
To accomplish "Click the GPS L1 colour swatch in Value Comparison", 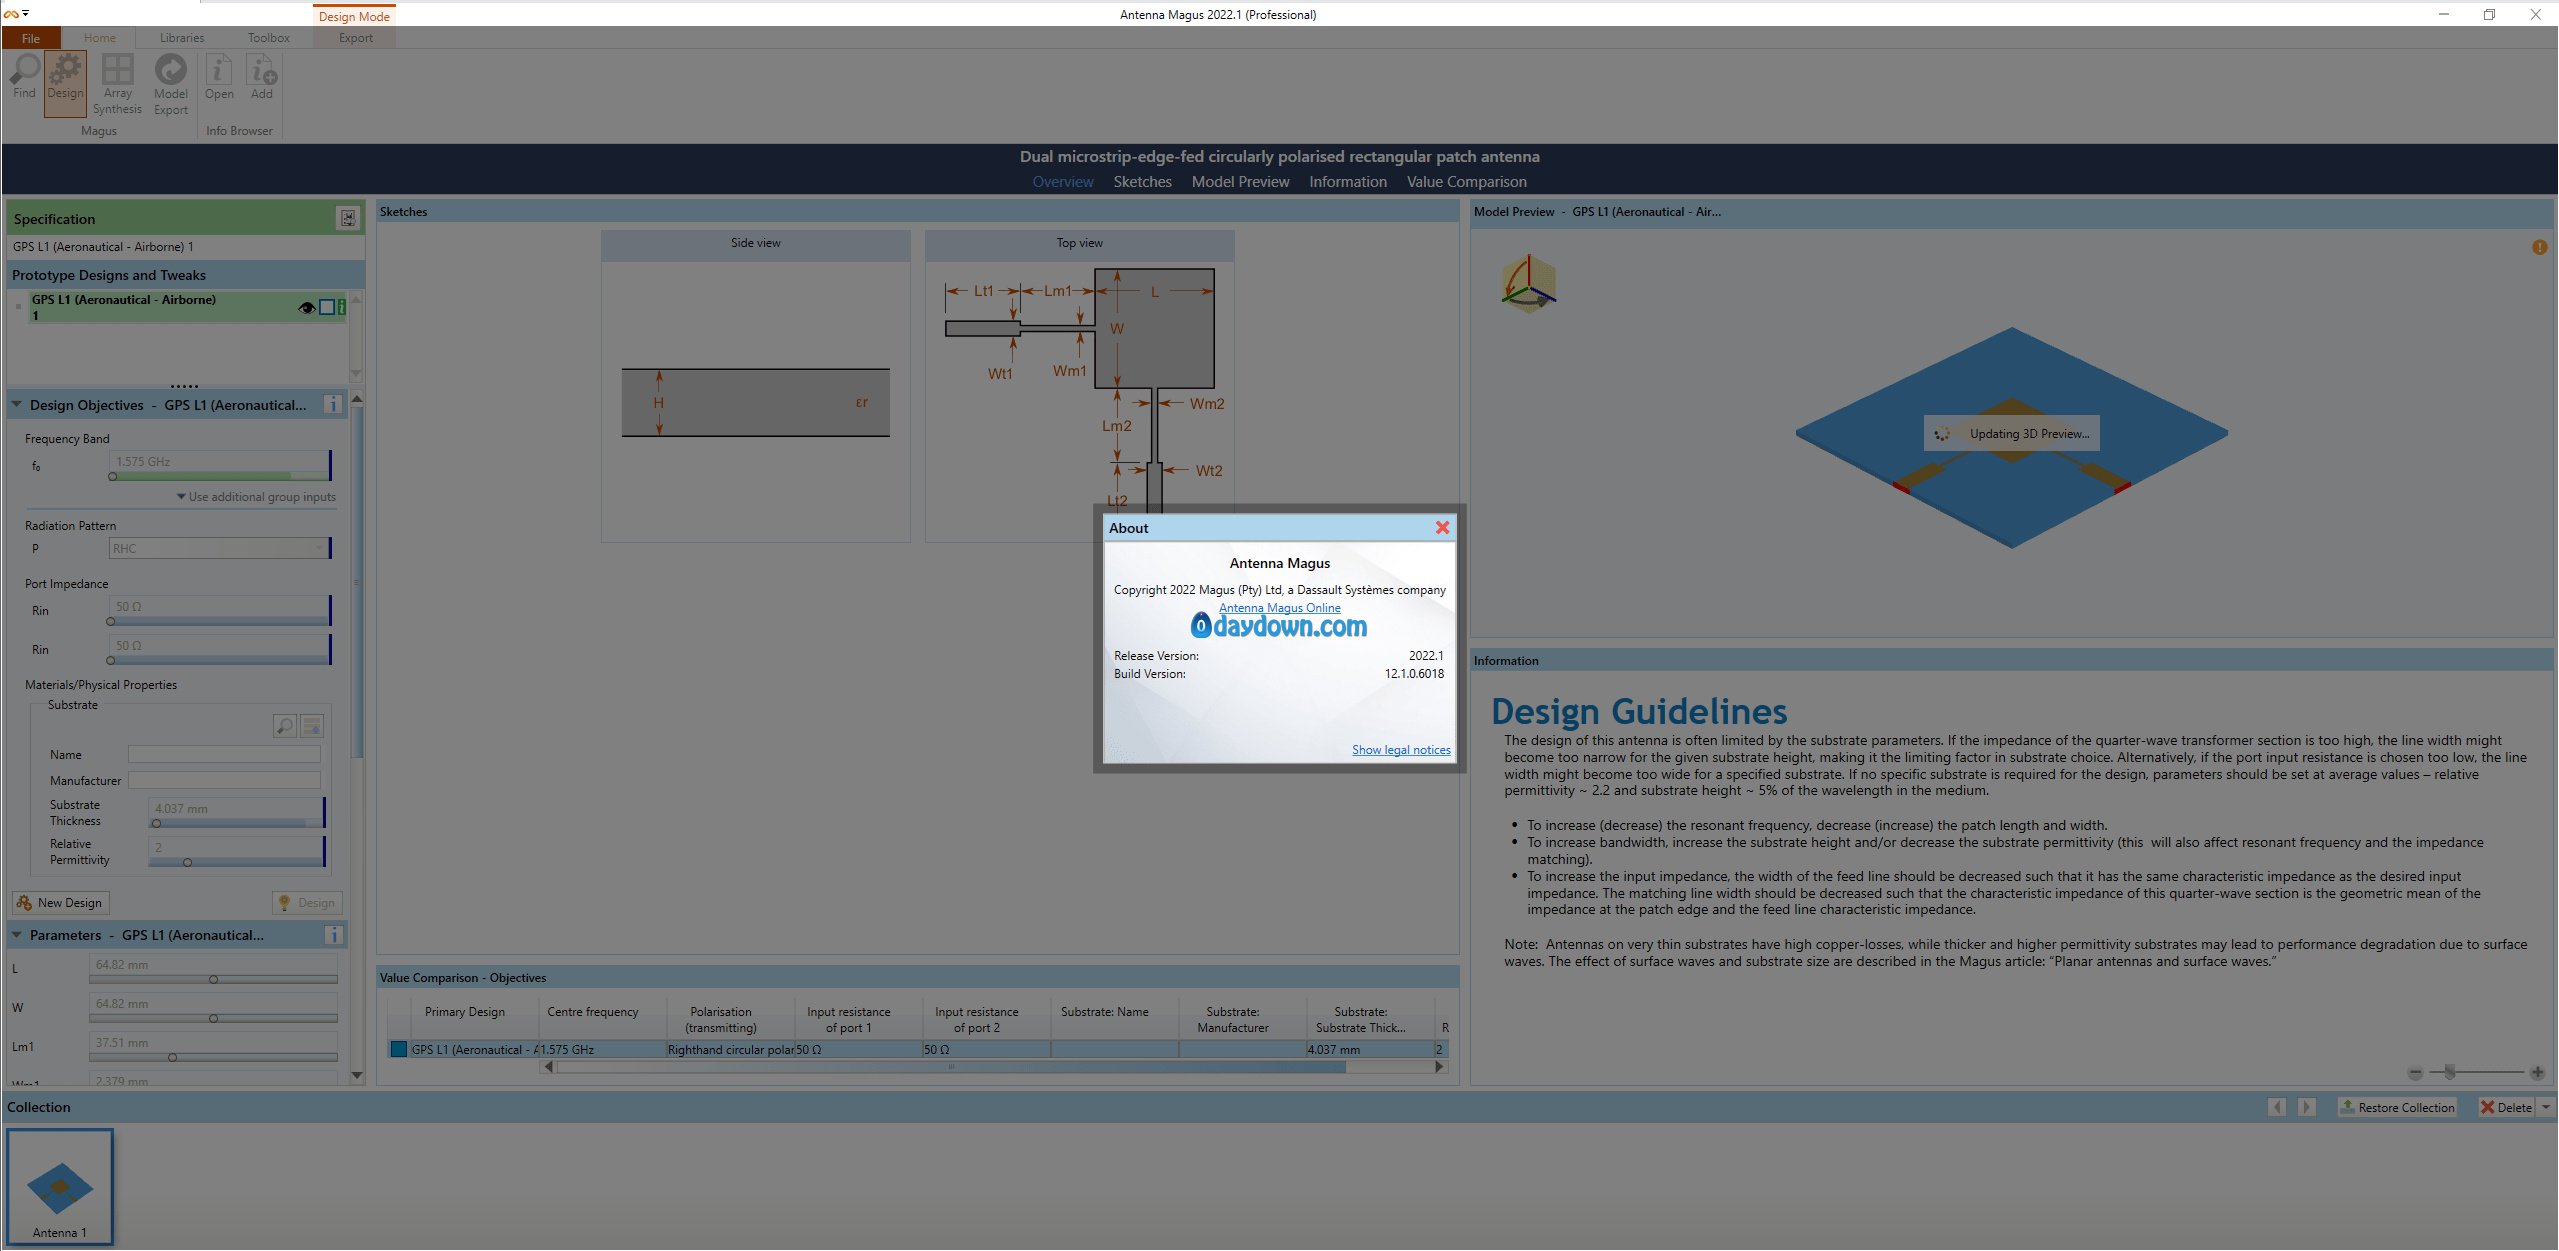I will click(x=399, y=1049).
